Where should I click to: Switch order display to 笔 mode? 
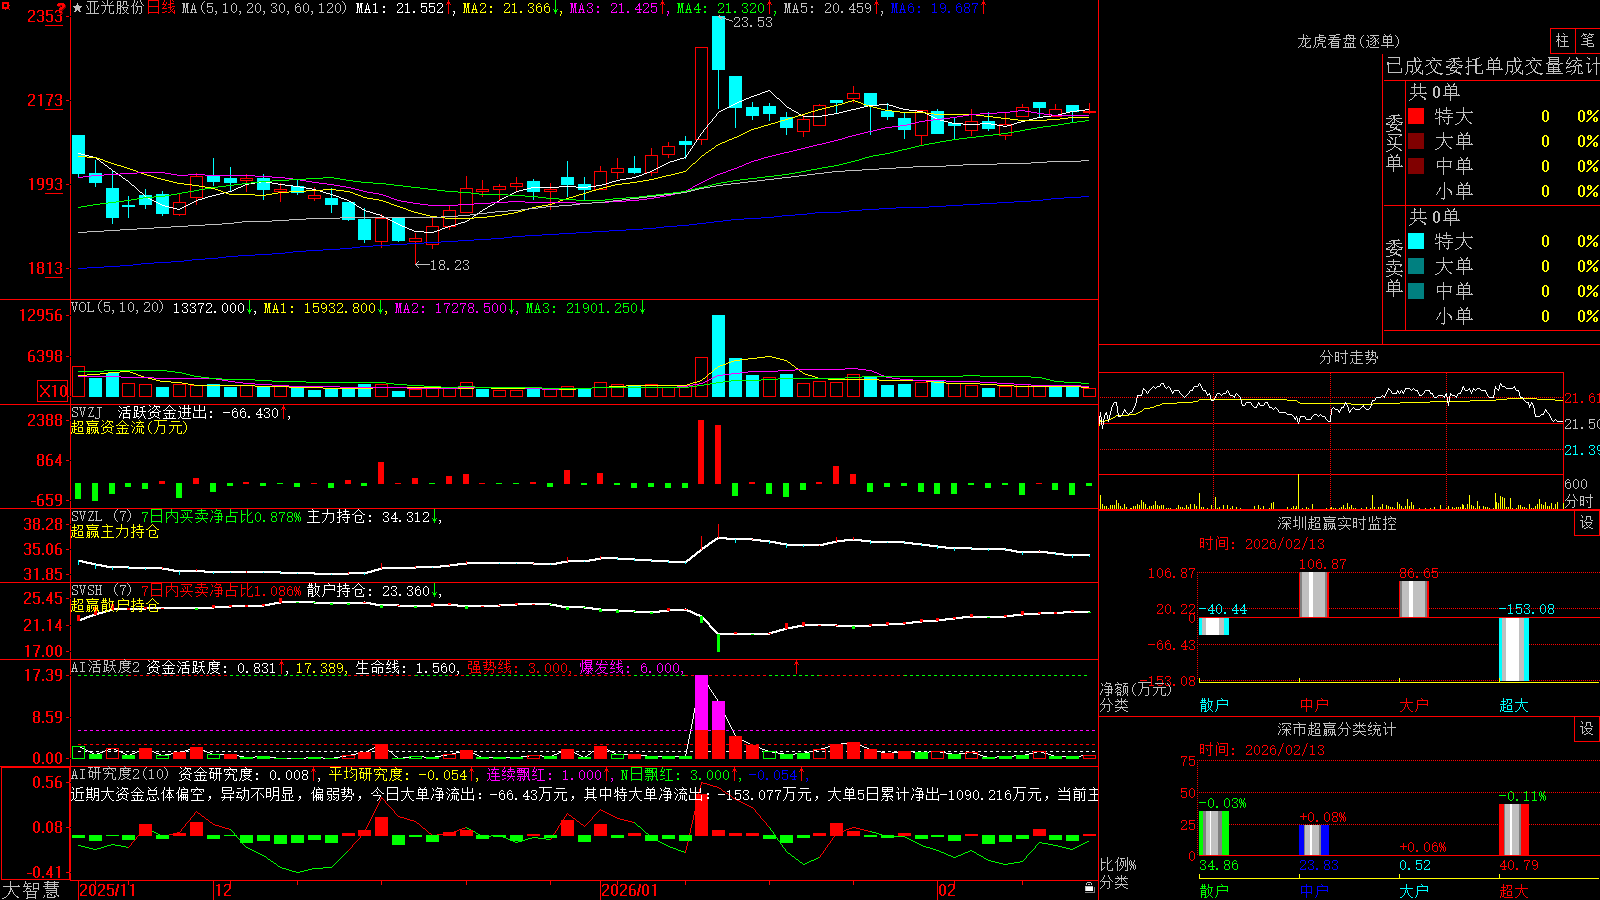coord(1587,40)
